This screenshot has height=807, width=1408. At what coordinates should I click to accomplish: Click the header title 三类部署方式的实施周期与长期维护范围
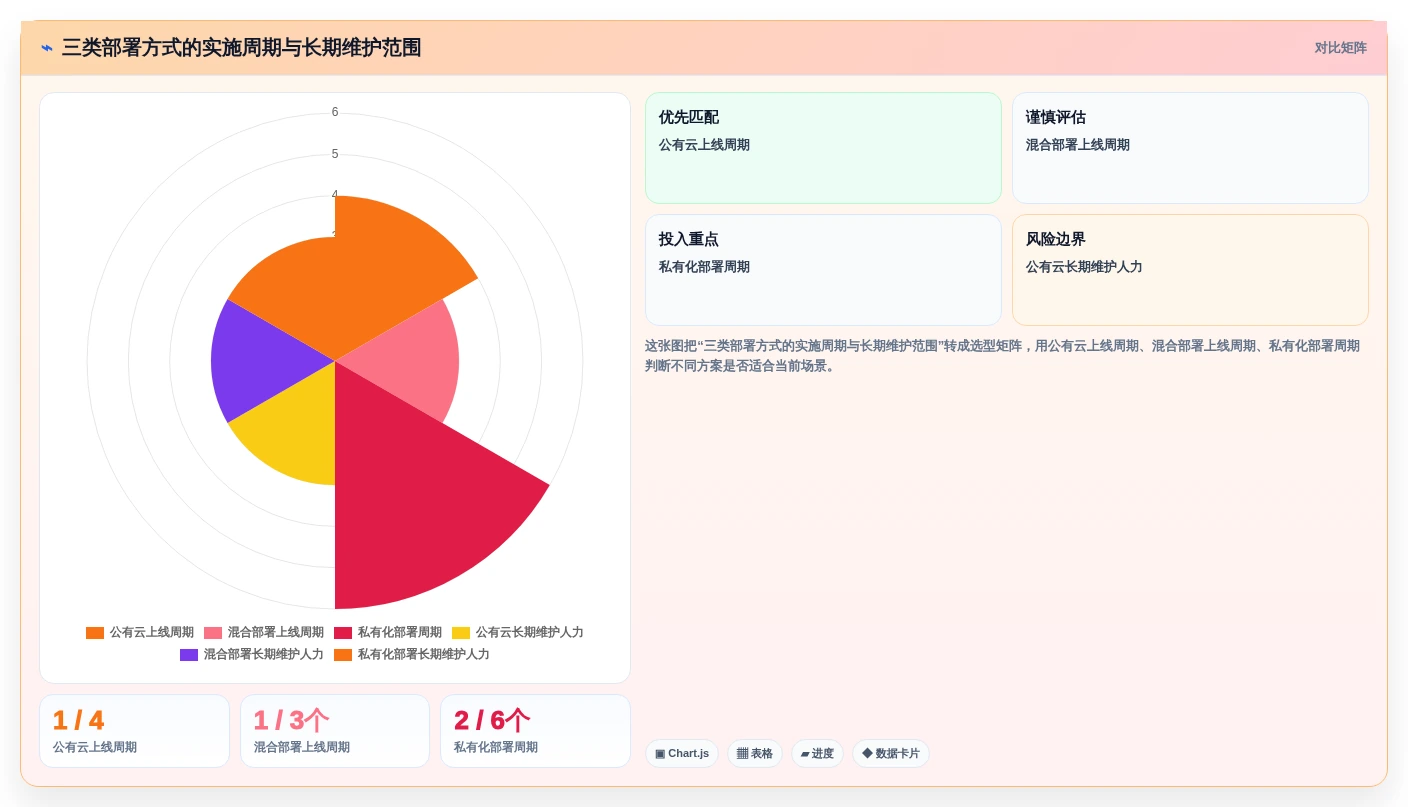click(x=241, y=48)
